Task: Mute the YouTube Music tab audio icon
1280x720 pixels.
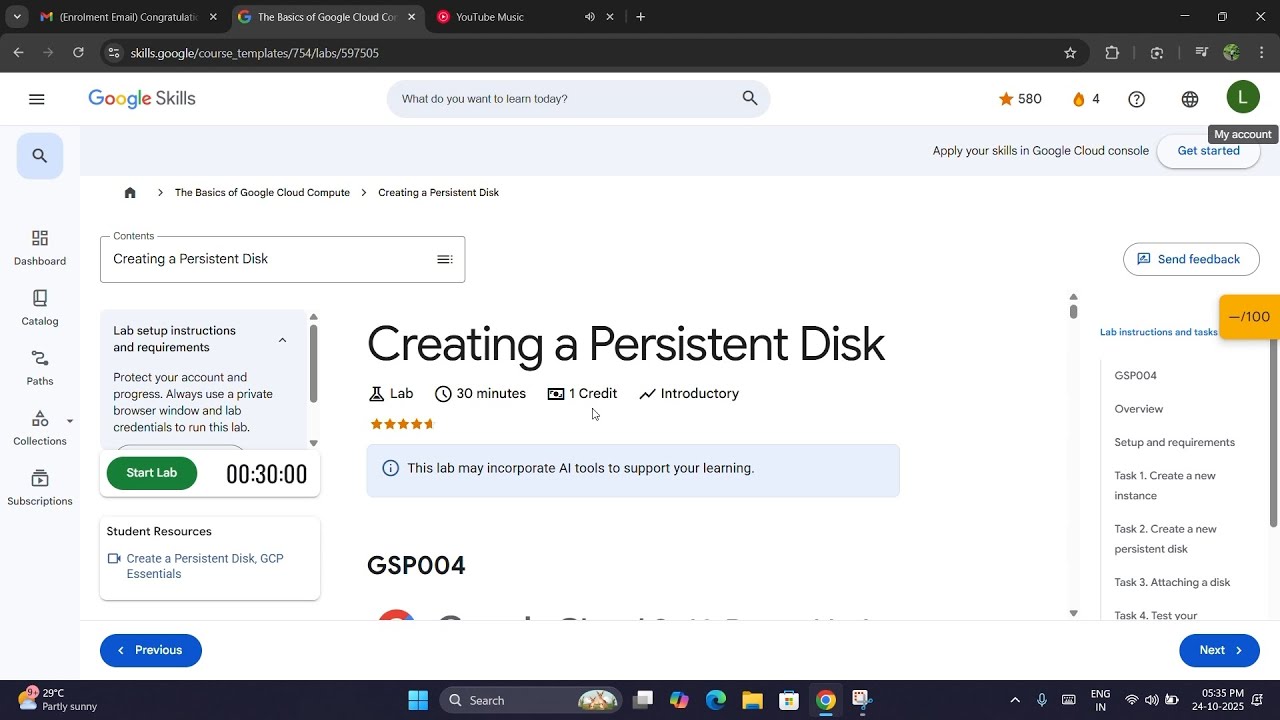Action: pos(589,17)
